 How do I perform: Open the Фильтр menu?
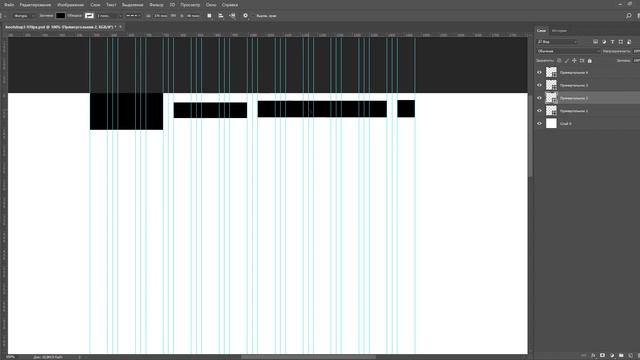coord(156,5)
